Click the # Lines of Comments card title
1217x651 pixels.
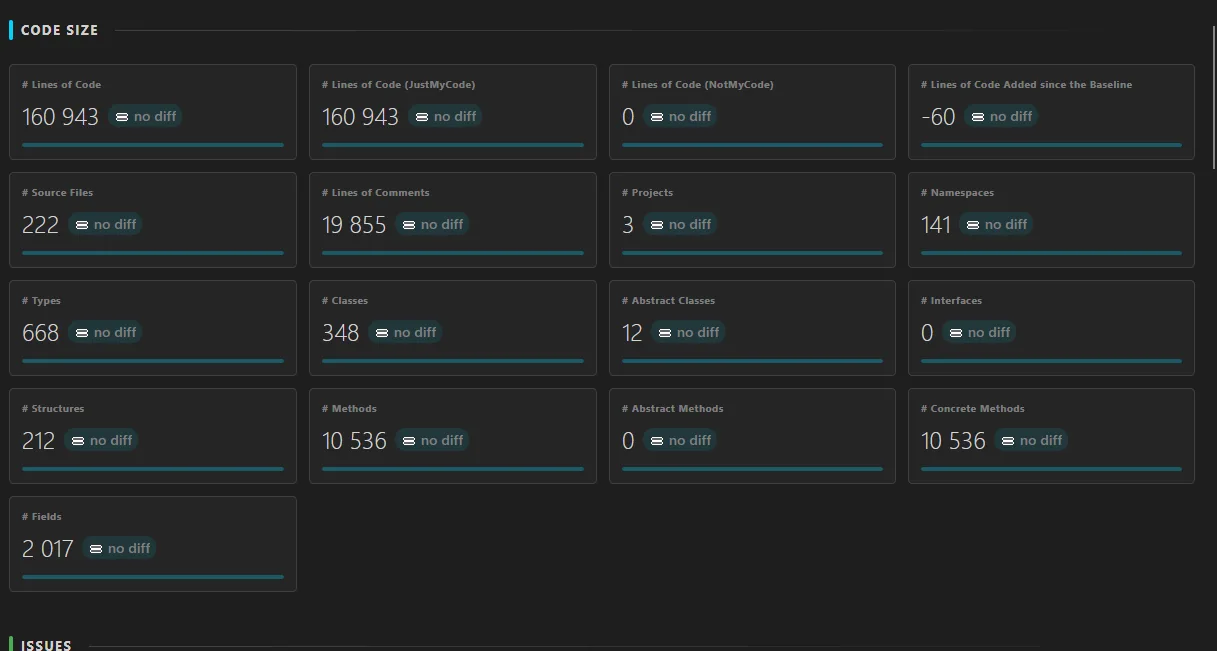click(375, 193)
